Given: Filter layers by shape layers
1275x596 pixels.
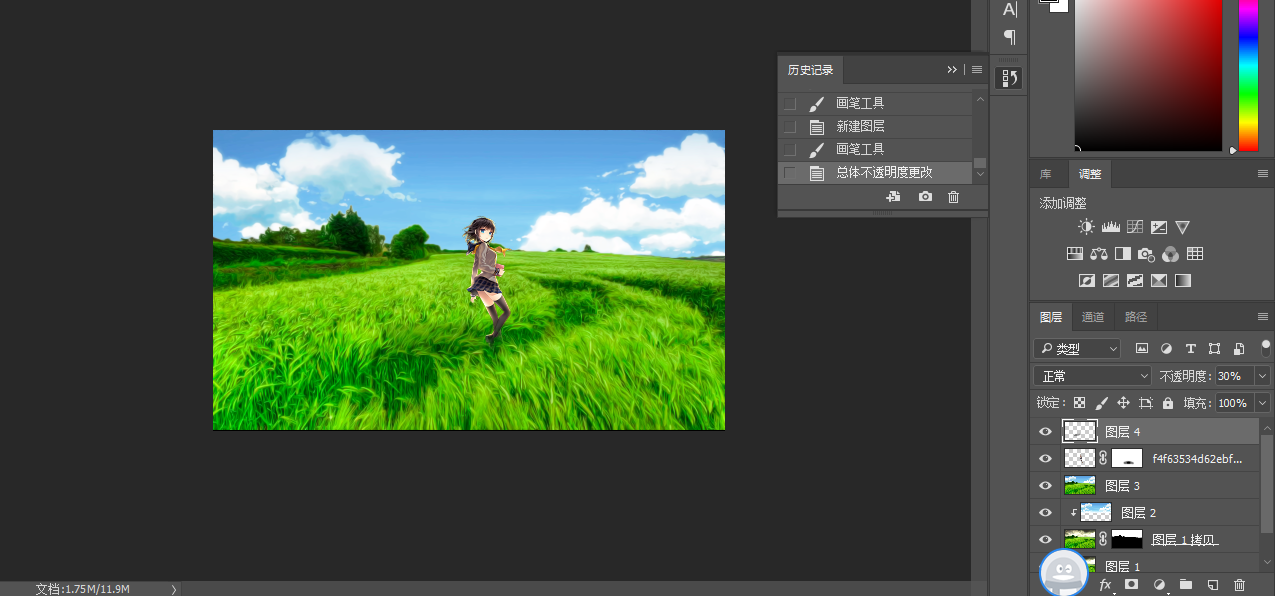Looking at the screenshot, I should click(1214, 349).
